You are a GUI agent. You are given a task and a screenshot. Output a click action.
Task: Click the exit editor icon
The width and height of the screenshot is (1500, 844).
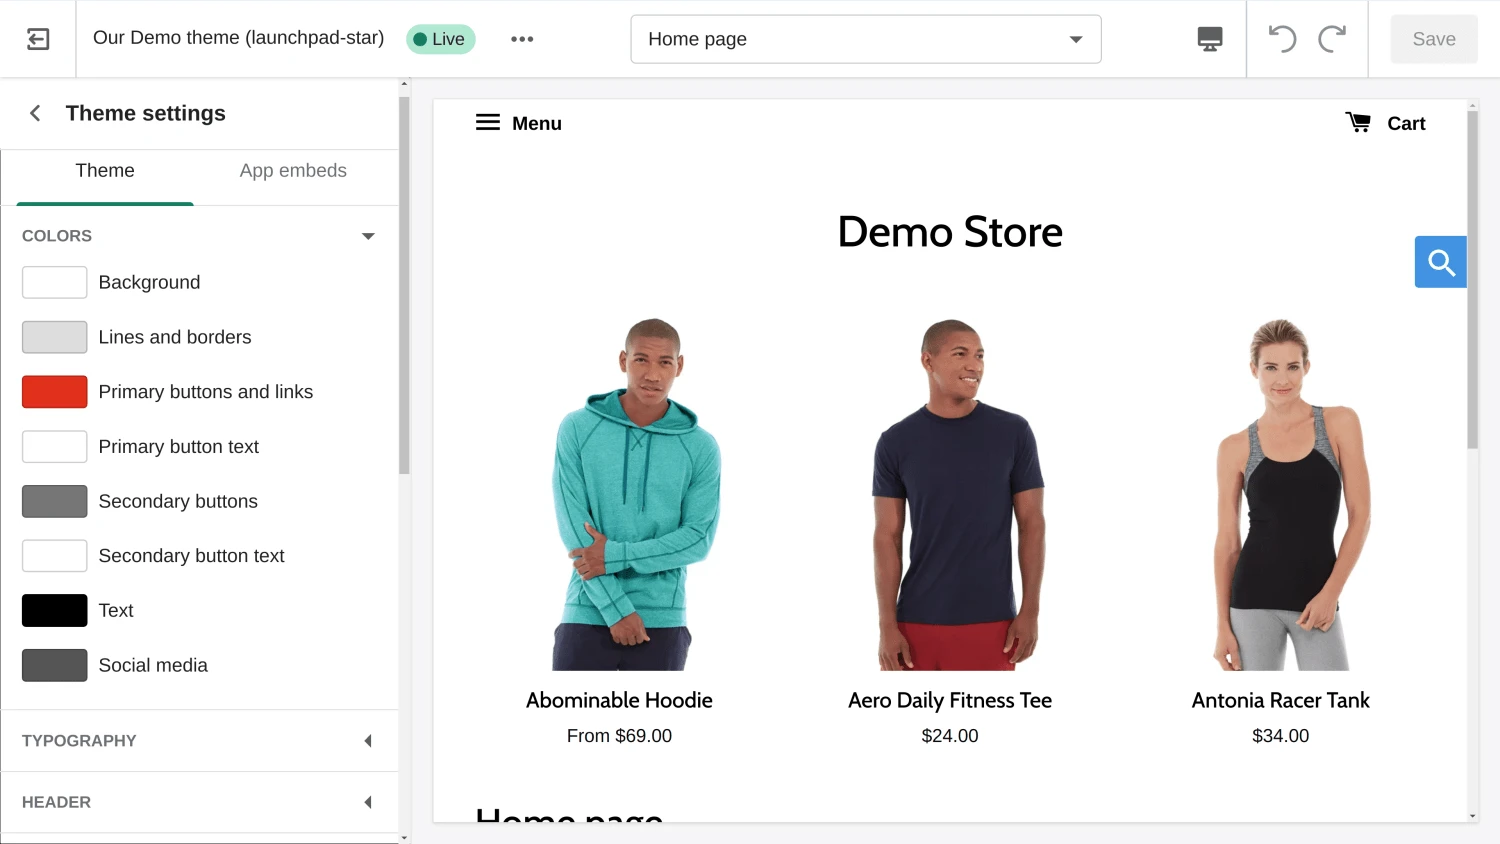coord(38,39)
